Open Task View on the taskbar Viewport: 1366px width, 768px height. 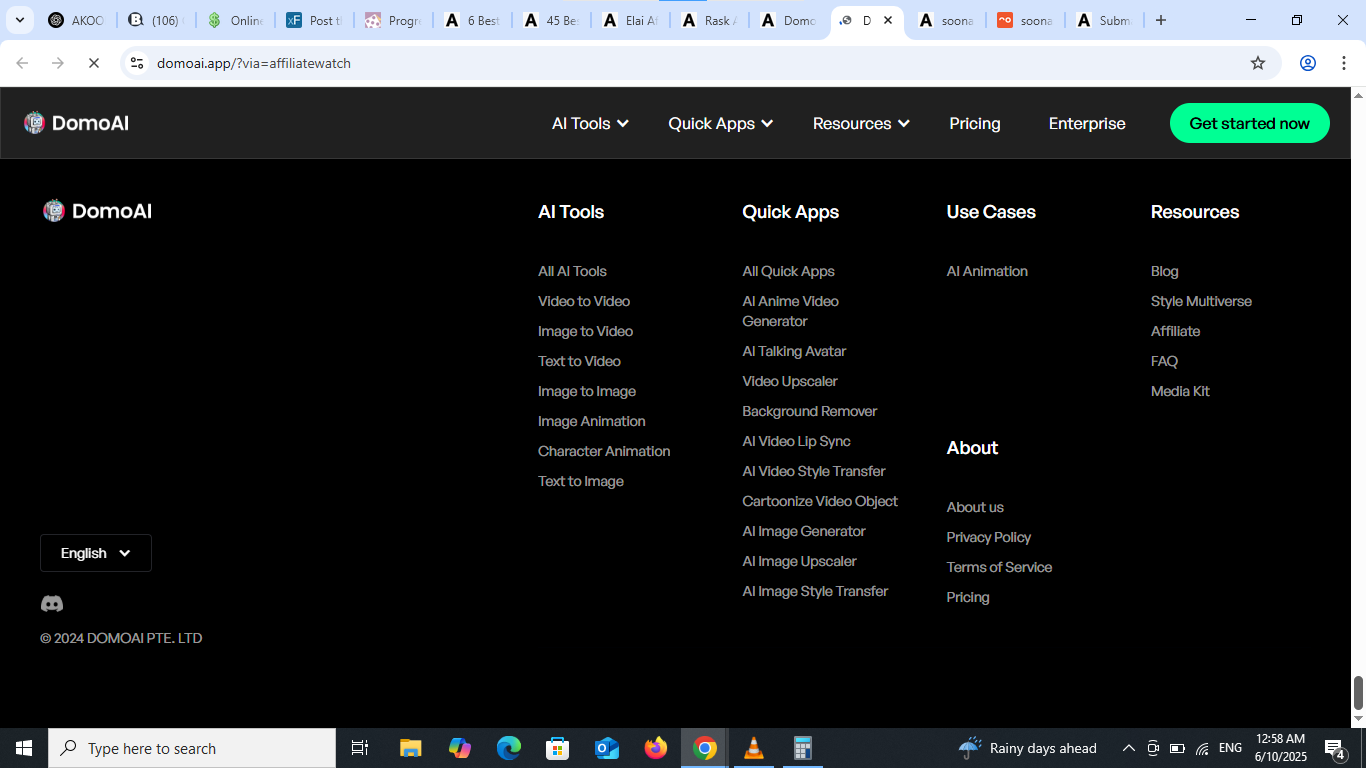360,748
